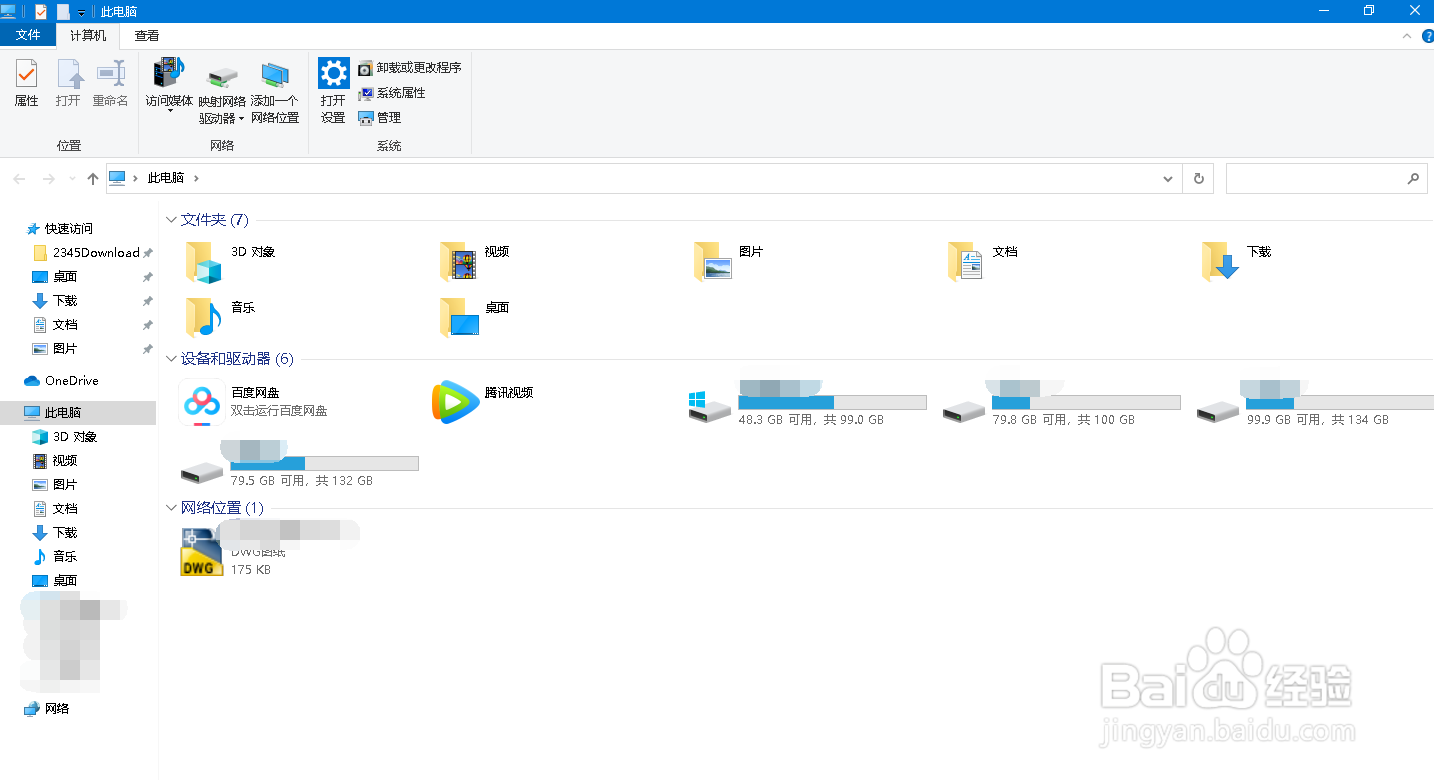1434x780 pixels.
Task: Collapse the 文件夹 (7) group
Action: pos(171,220)
